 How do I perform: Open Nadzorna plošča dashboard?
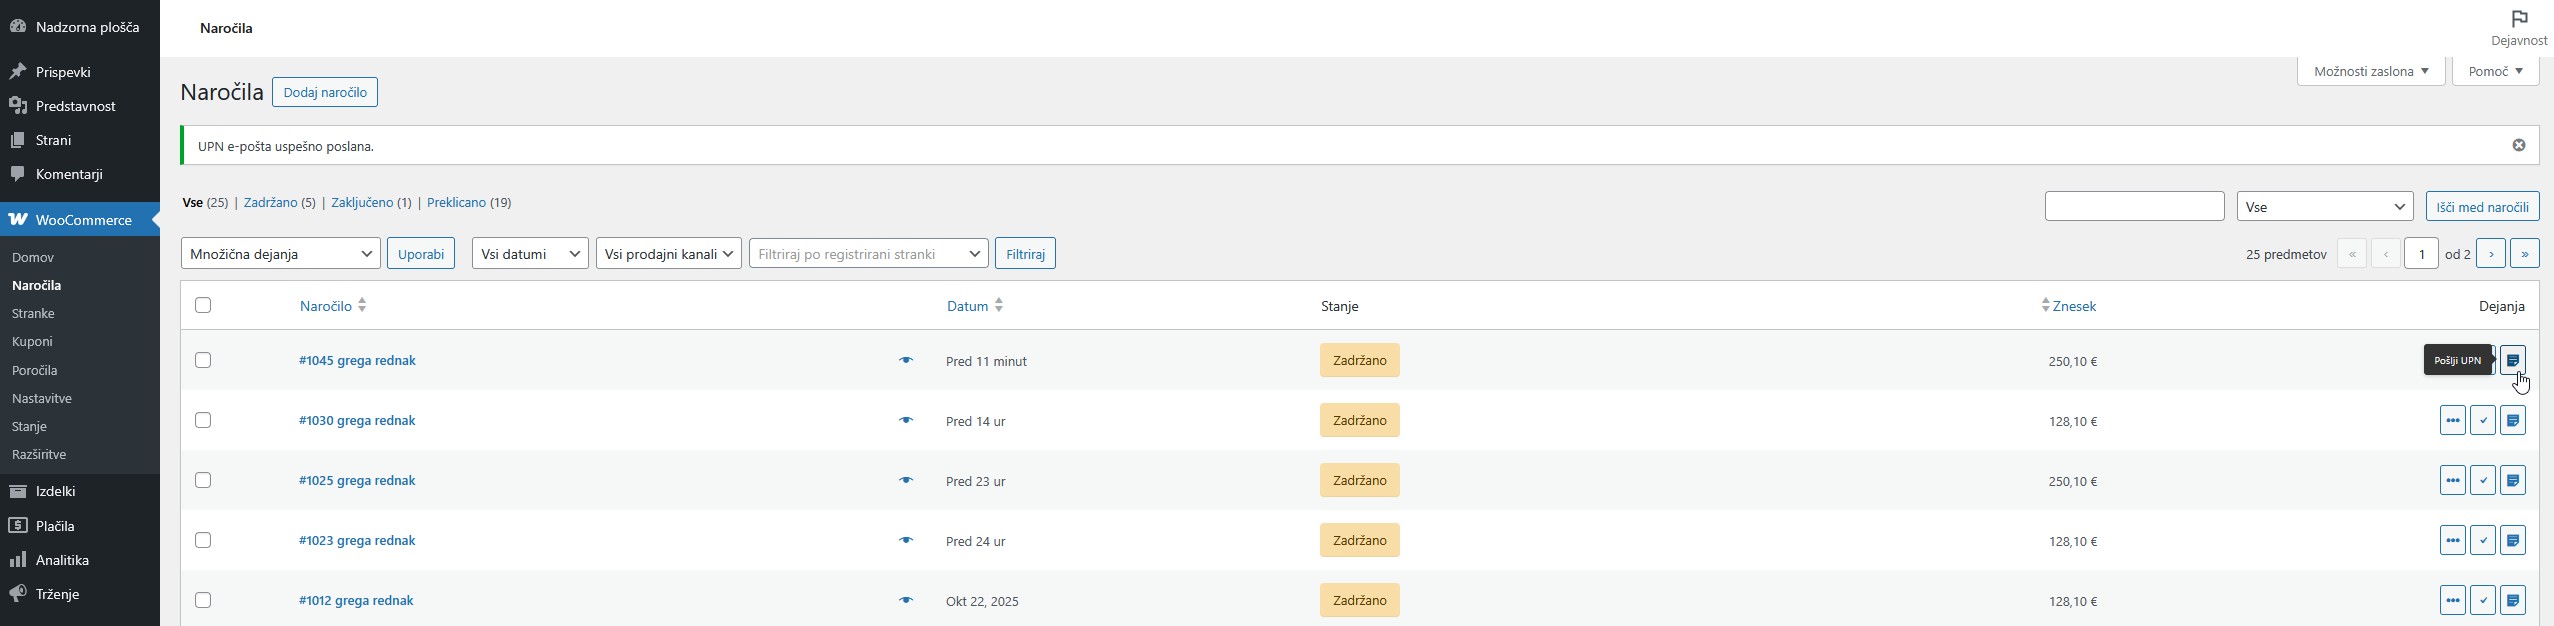80,27
